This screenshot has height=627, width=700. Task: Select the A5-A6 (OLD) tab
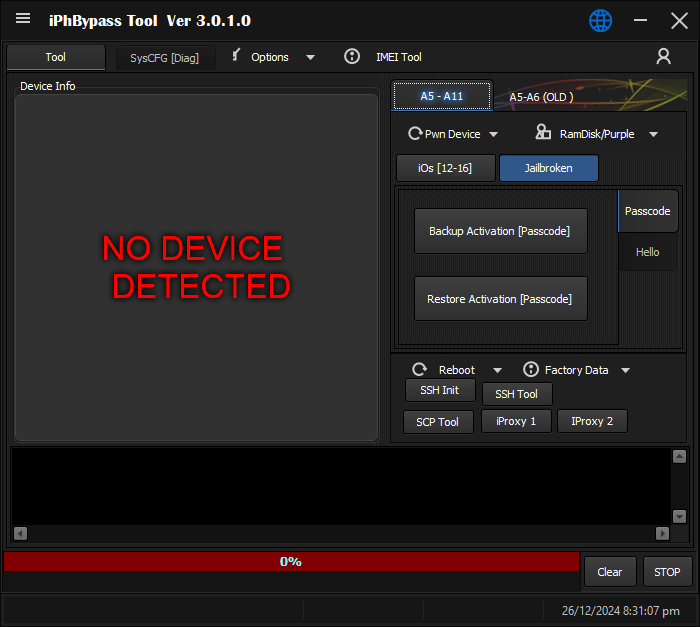(x=541, y=97)
